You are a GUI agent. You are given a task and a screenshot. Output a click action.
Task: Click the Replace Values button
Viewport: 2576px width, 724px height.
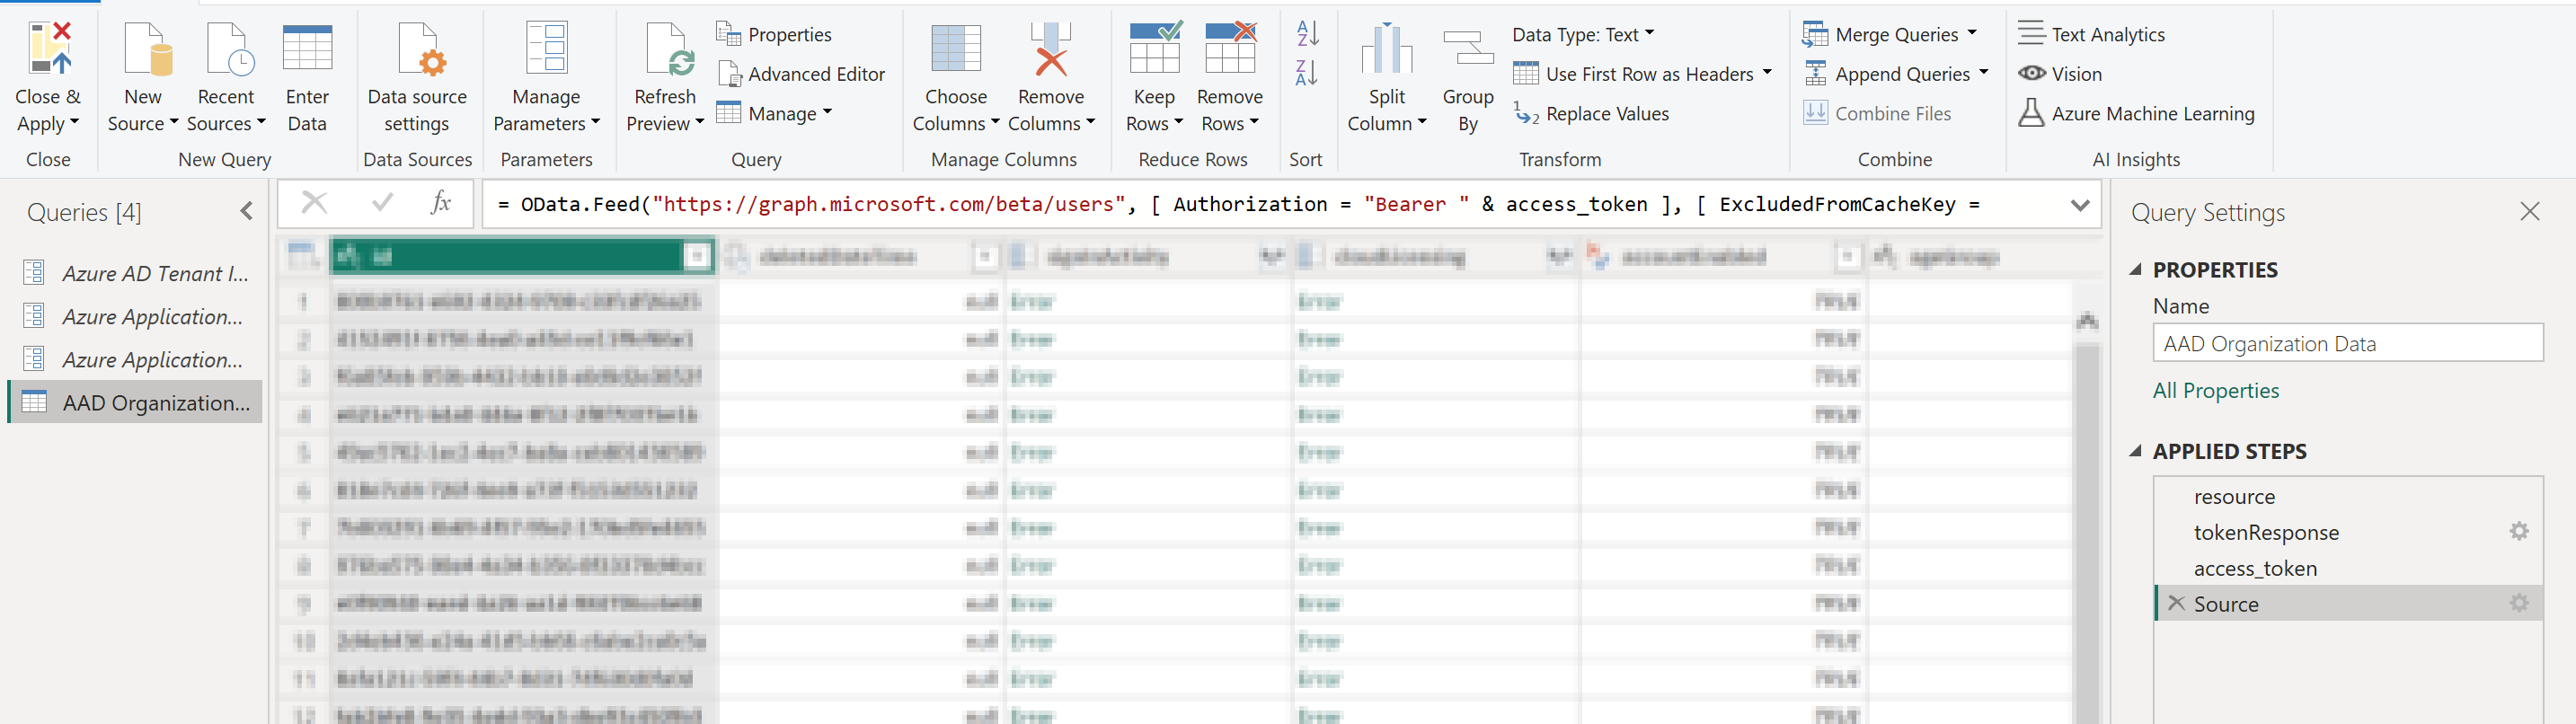pos(1591,114)
